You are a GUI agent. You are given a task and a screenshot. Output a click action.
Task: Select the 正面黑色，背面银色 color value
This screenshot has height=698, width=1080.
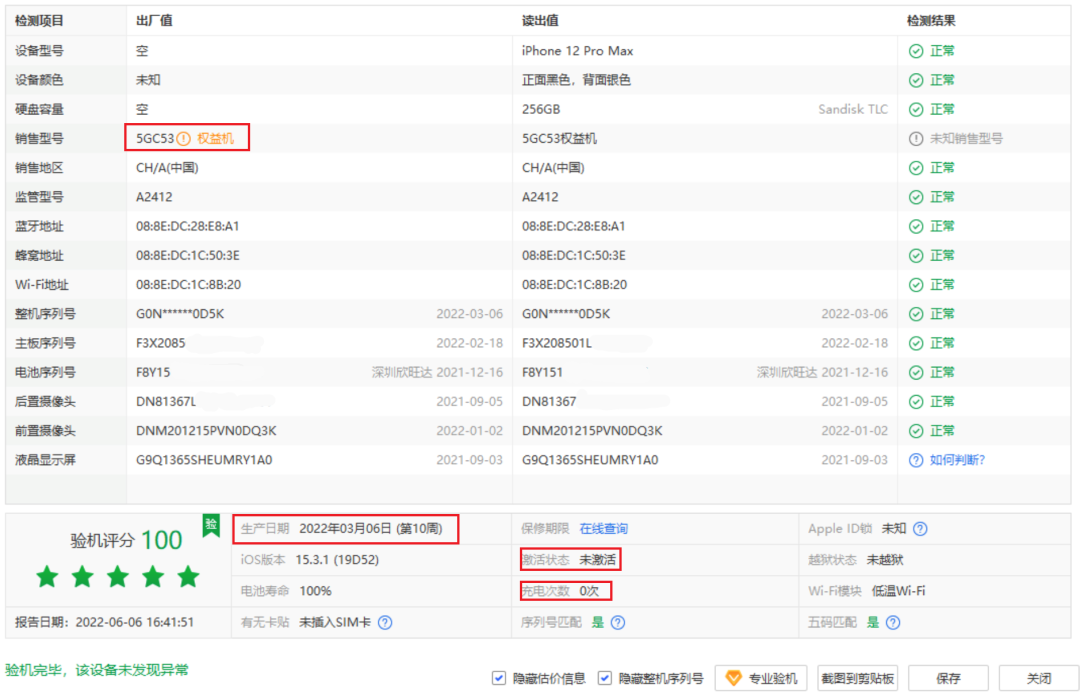pyautogui.click(x=576, y=80)
